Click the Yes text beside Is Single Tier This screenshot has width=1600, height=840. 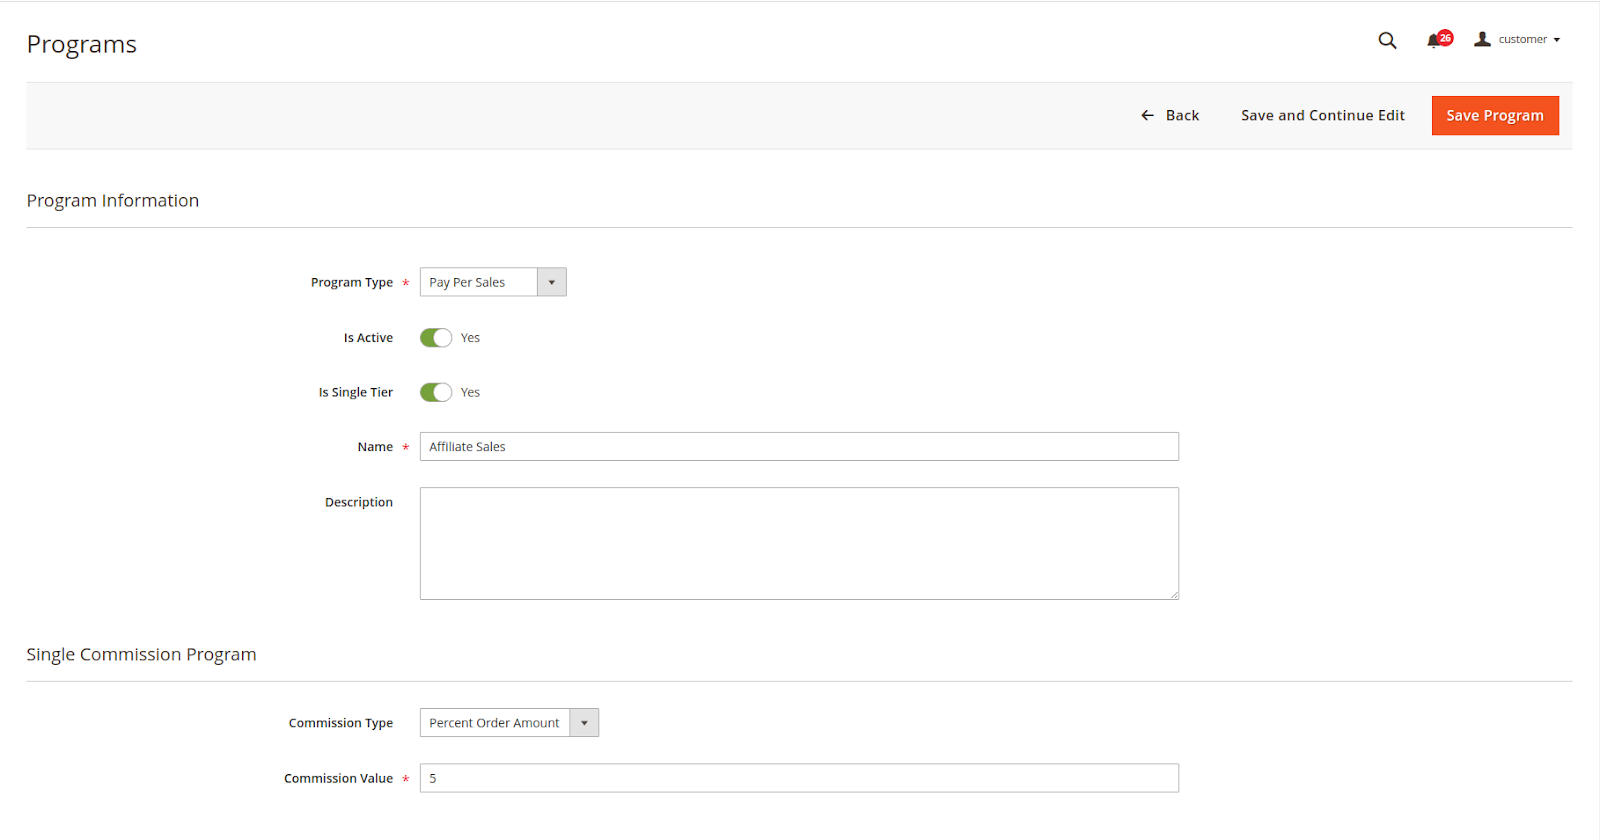pos(470,392)
